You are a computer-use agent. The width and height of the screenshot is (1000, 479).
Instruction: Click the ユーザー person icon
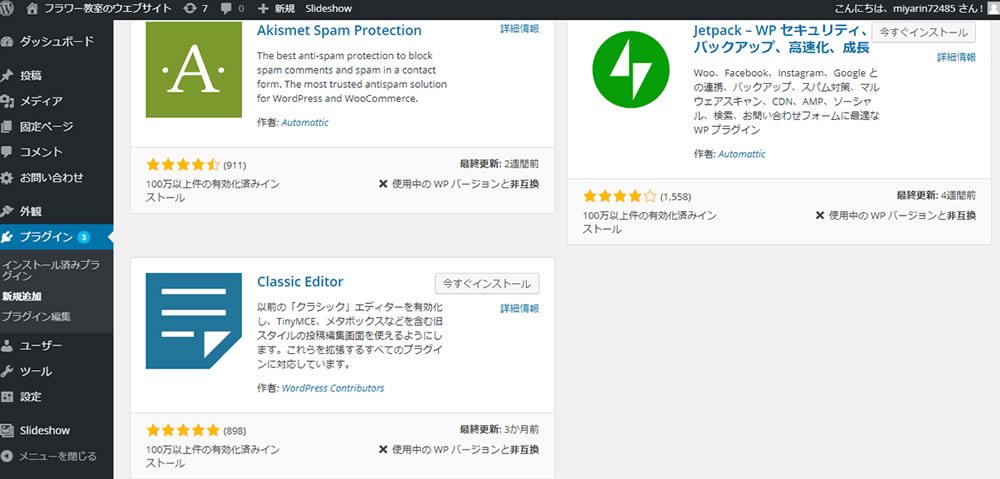pos(7,346)
